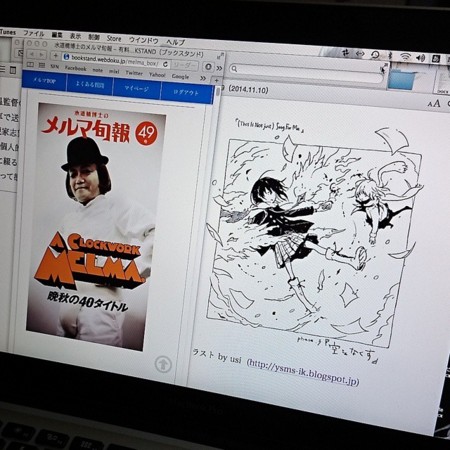Toggle Safari window full screen arrows
The image size is (450, 450).
coord(220,56)
